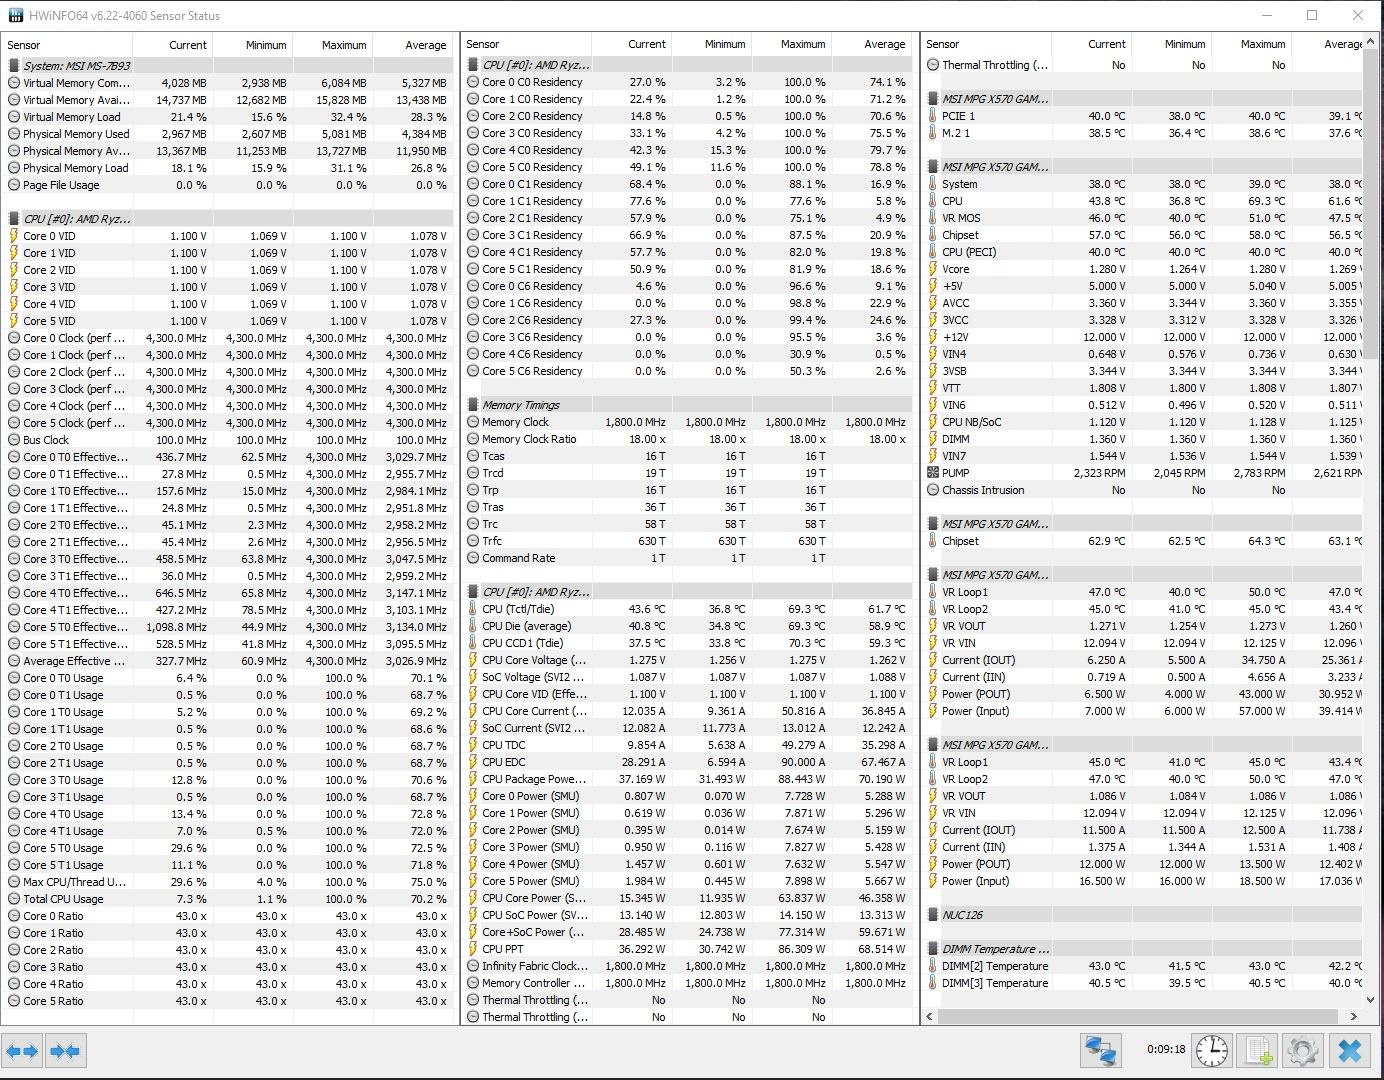Click the lightning icon beside Vcore
The image size is (1384, 1080).
click(933, 269)
